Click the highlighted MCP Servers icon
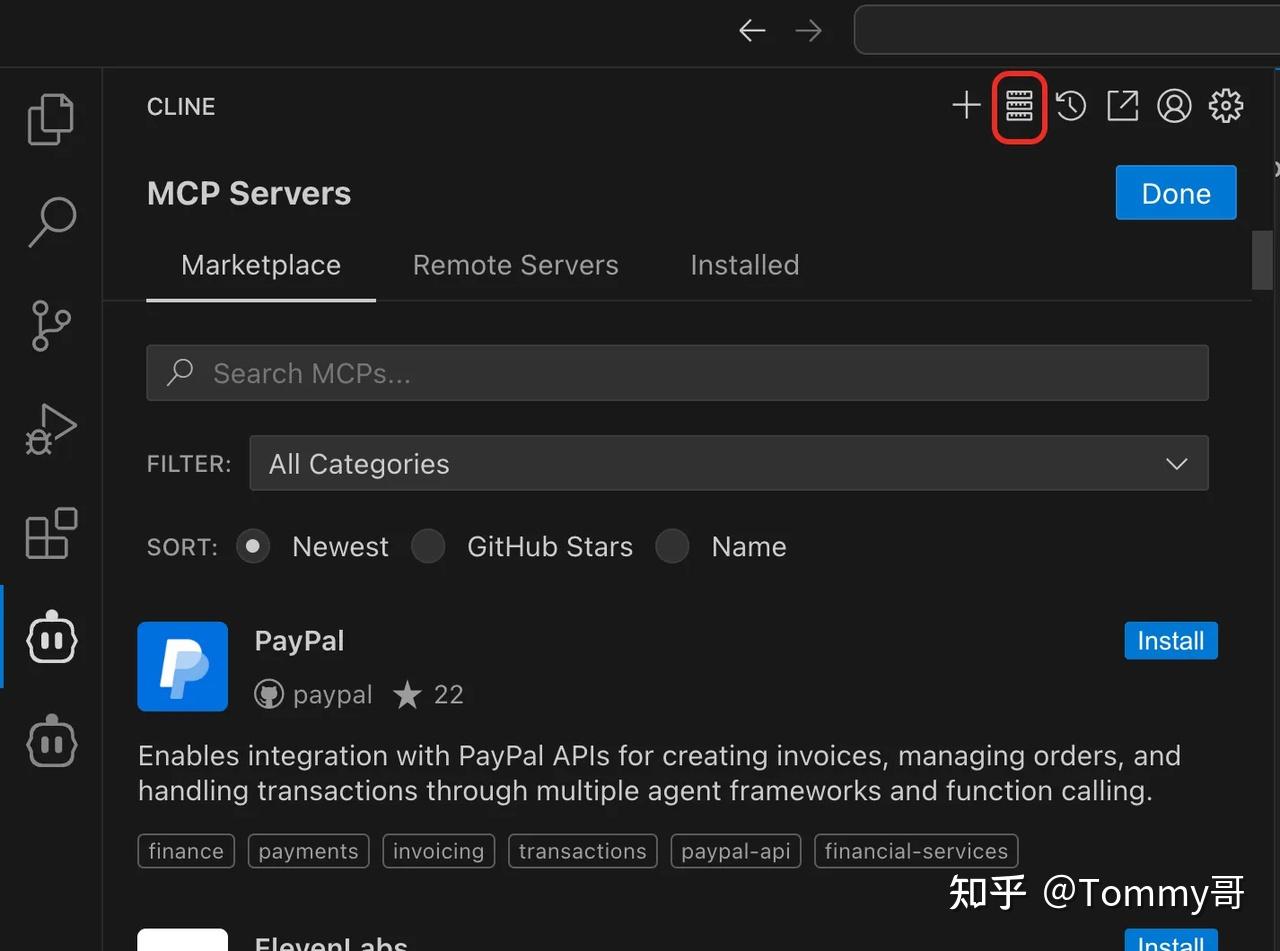 pyautogui.click(x=1018, y=105)
